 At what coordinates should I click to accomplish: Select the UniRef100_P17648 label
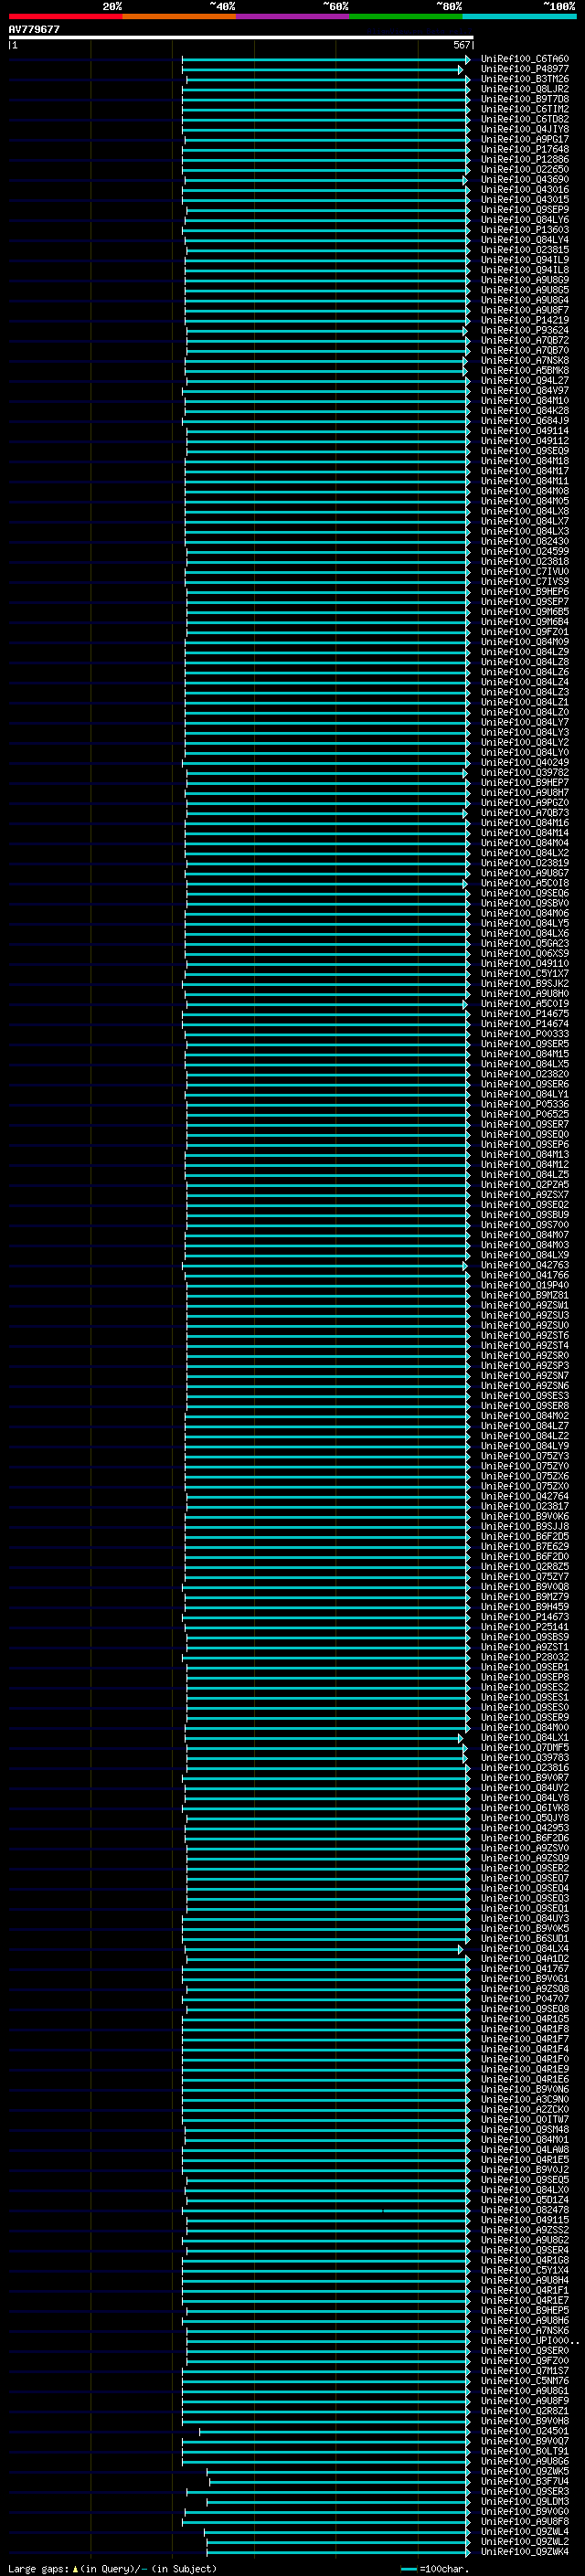(524, 149)
